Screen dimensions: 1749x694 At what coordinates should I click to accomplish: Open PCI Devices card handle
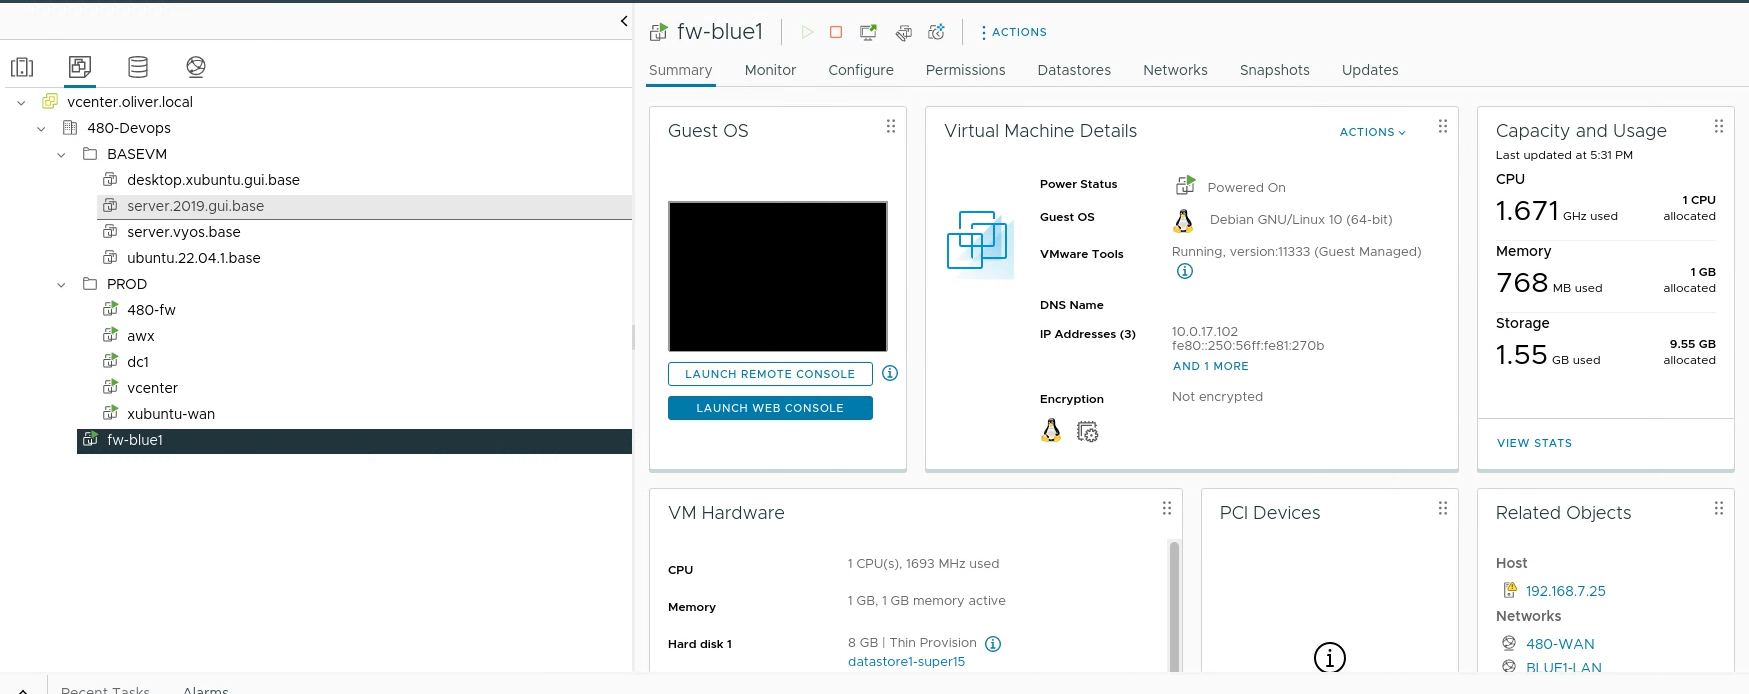point(1442,509)
